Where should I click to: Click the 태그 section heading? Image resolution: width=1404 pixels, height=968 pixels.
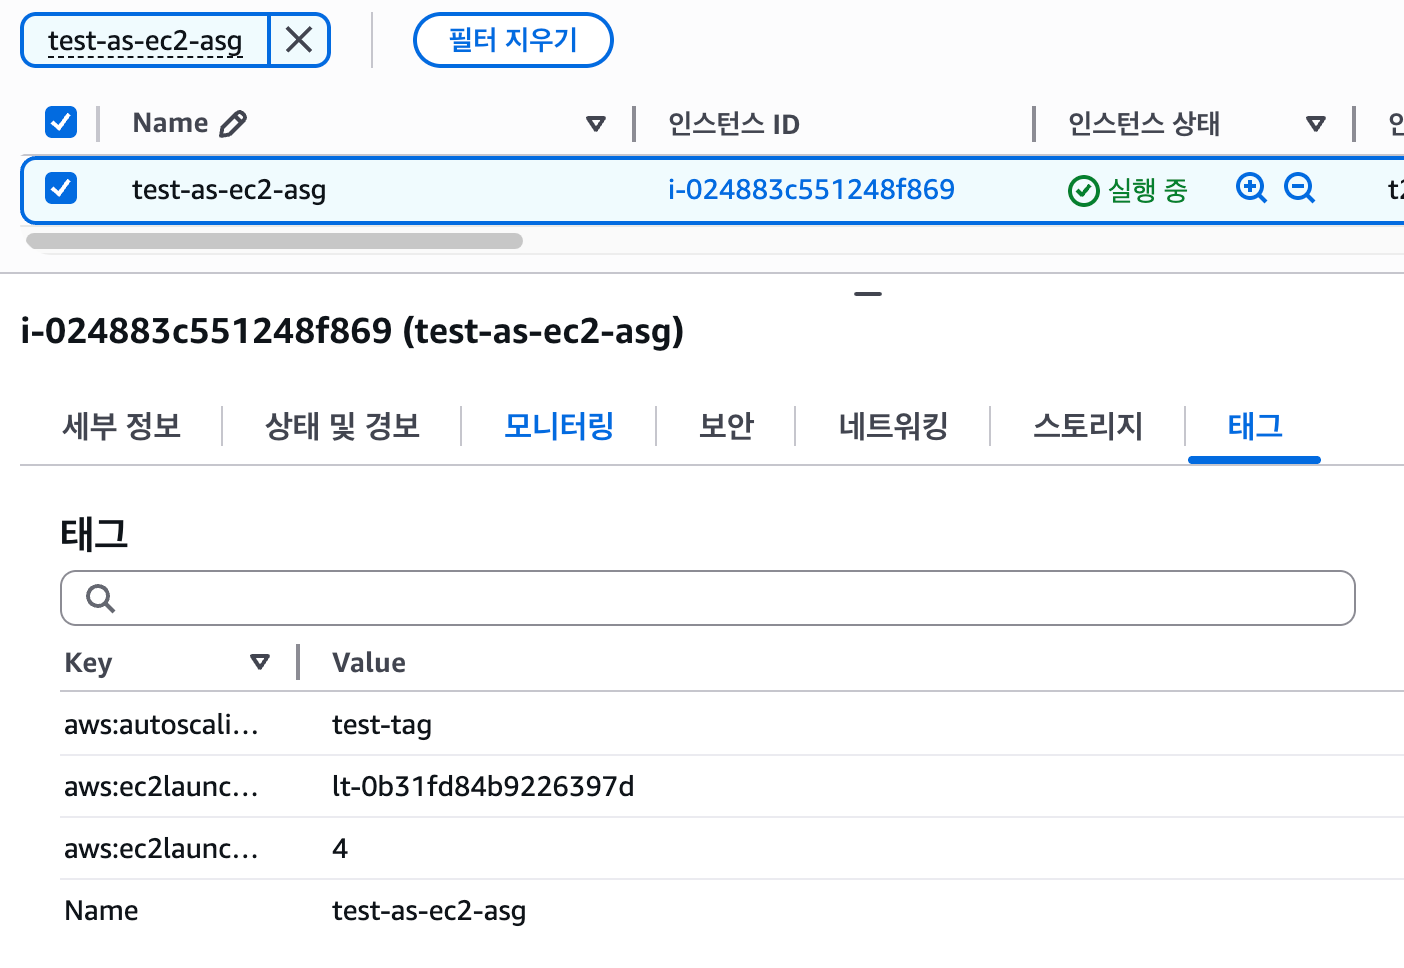coord(94,533)
